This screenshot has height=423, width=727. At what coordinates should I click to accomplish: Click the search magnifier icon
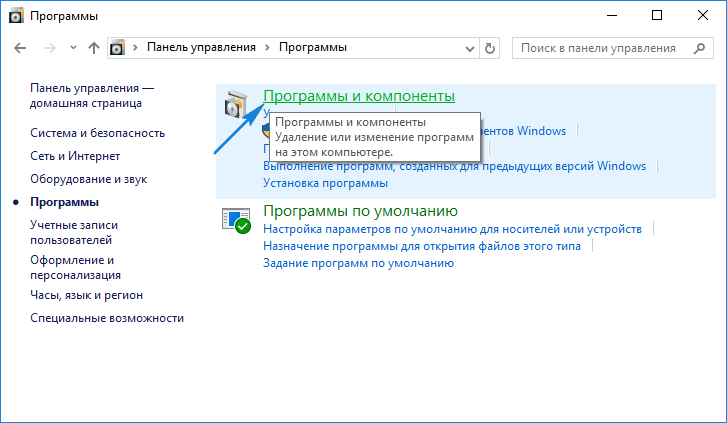[x=699, y=48]
